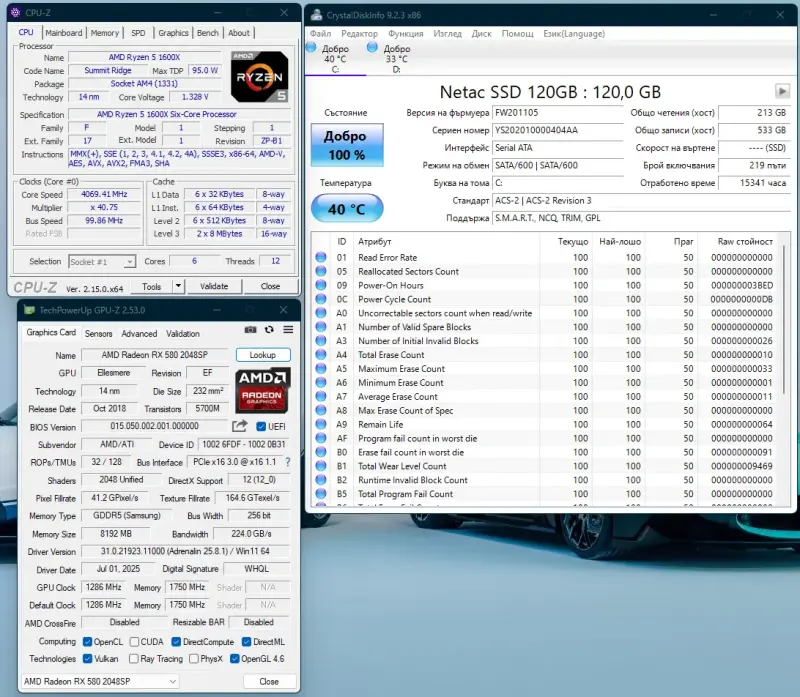Take a GPU-Z screenshot with camera icon
This screenshot has width=800, height=697.
(251, 329)
